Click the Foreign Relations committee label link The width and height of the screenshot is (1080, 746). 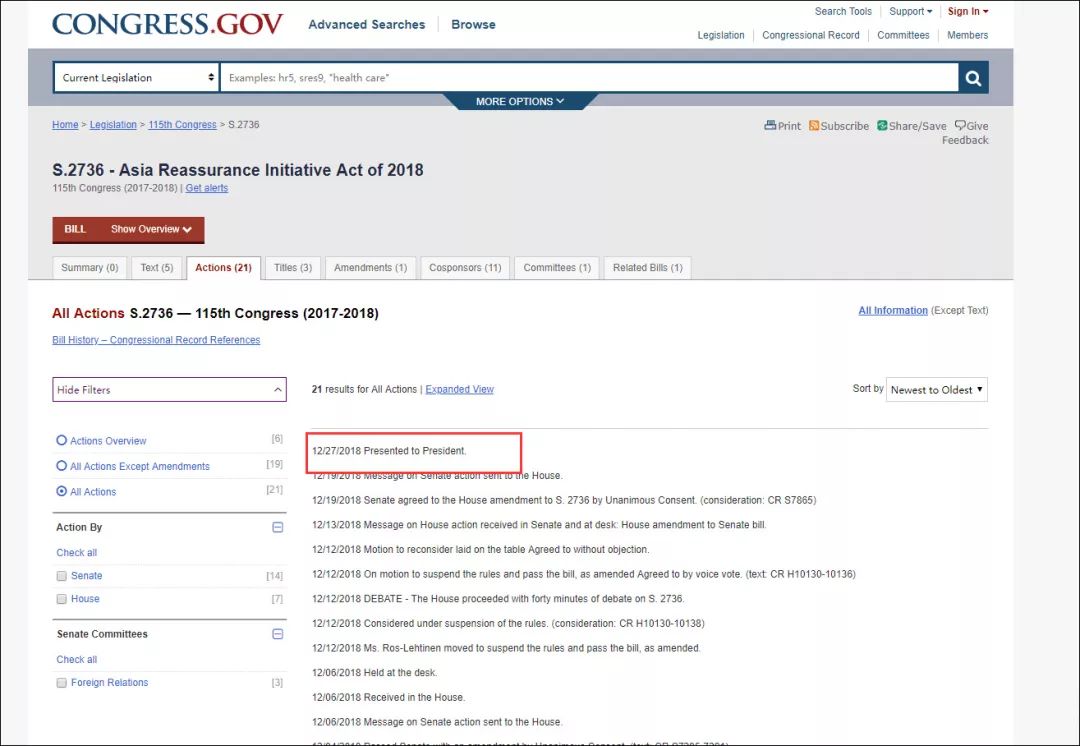tap(110, 683)
